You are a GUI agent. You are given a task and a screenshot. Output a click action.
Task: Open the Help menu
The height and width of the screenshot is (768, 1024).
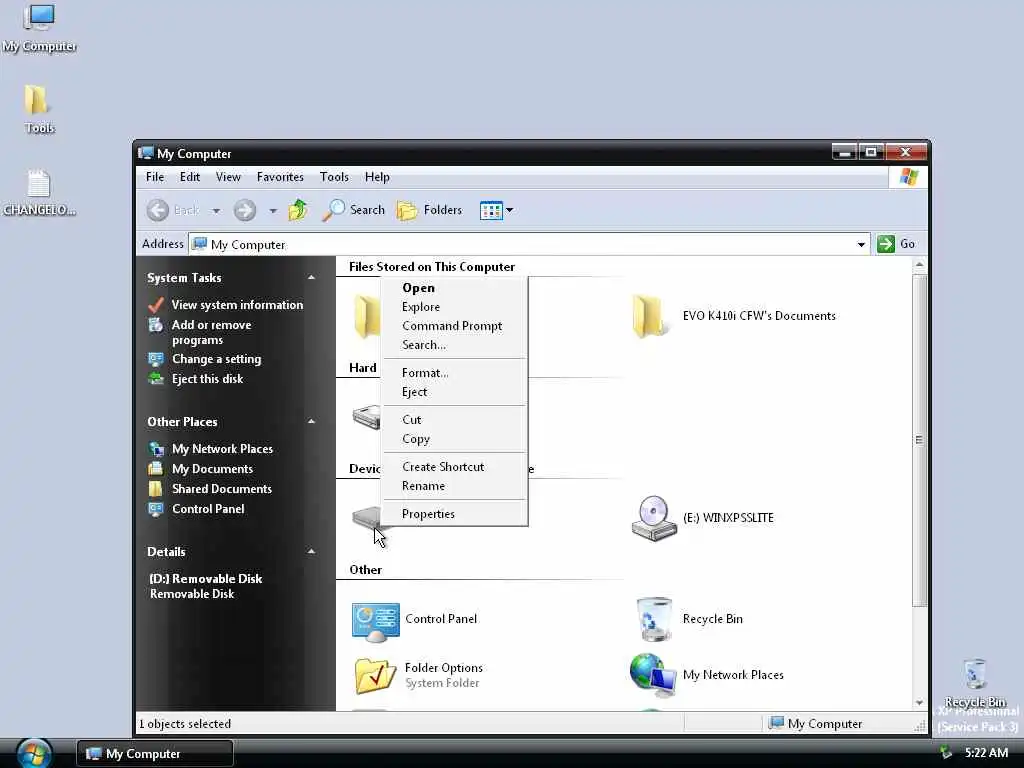pos(377,177)
